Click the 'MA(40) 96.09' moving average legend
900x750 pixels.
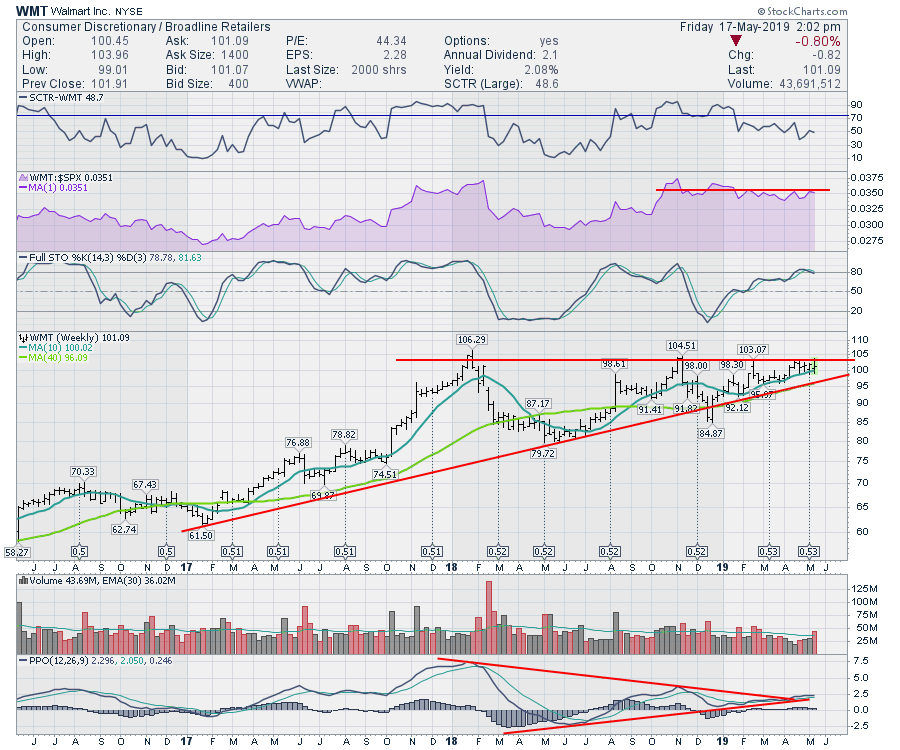[54, 357]
